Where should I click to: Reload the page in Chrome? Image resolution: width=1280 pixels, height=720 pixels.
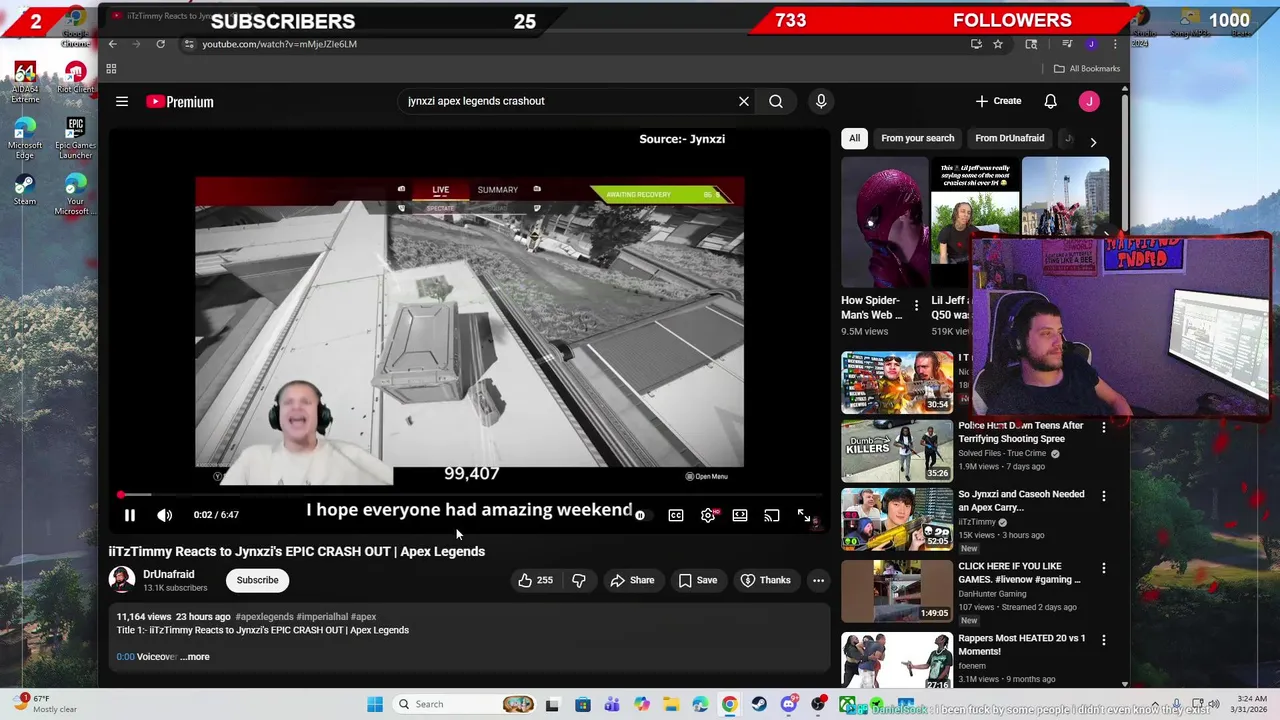point(160,44)
